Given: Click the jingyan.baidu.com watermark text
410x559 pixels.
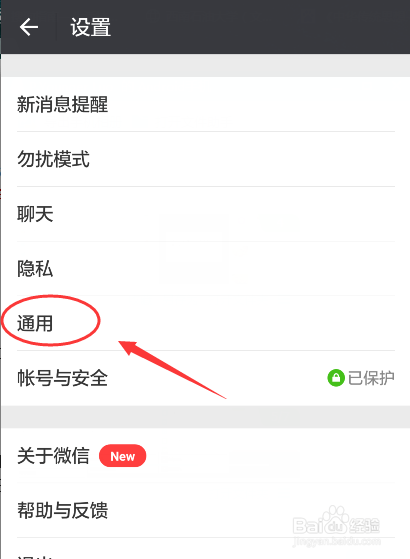Looking at the screenshot, I should pyautogui.click(x=336, y=542).
